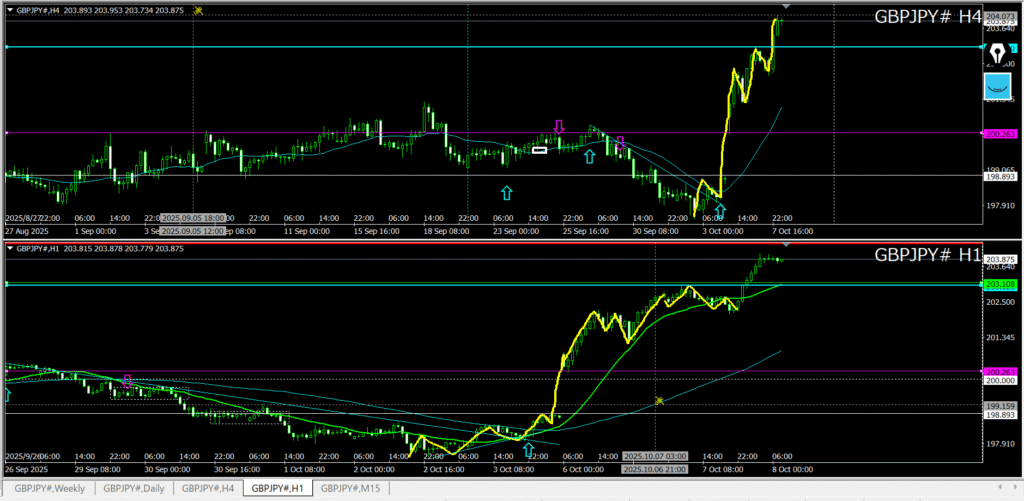Click the 198.893 price label on H4 chart
The width and height of the screenshot is (1024, 501).
click(1000, 176)
